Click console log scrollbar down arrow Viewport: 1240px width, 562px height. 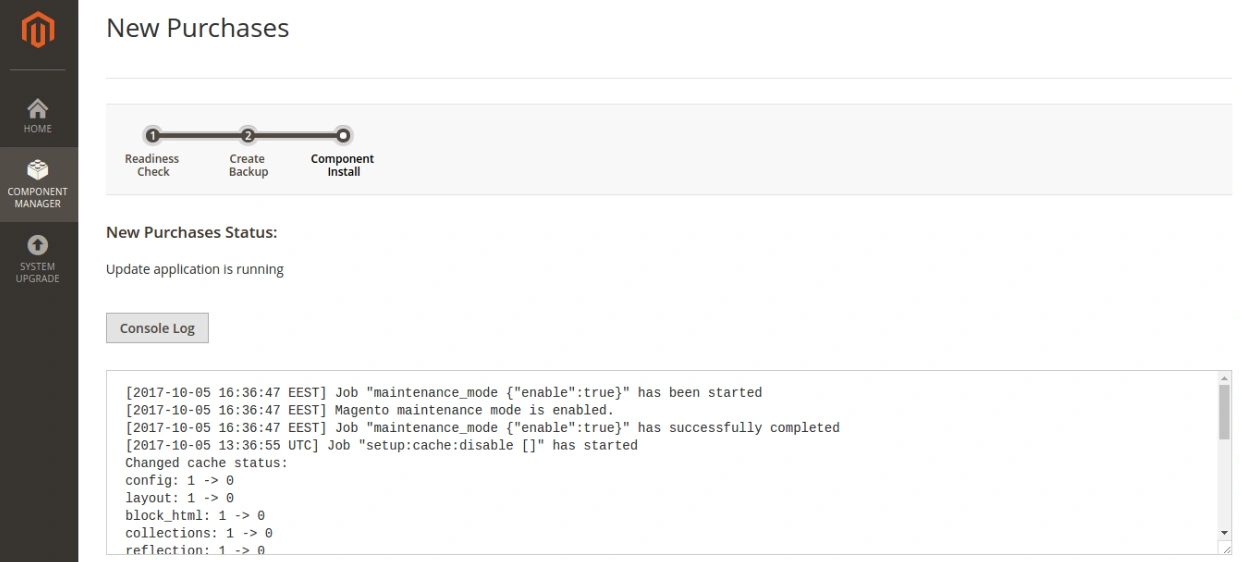(1224, 533)
